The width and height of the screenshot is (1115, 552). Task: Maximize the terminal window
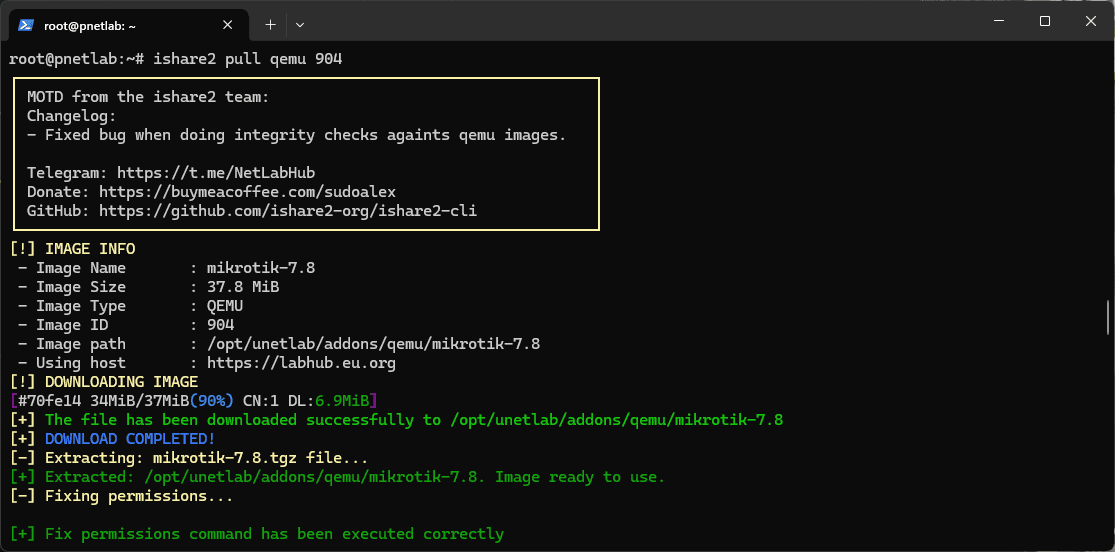[1044, 22]
